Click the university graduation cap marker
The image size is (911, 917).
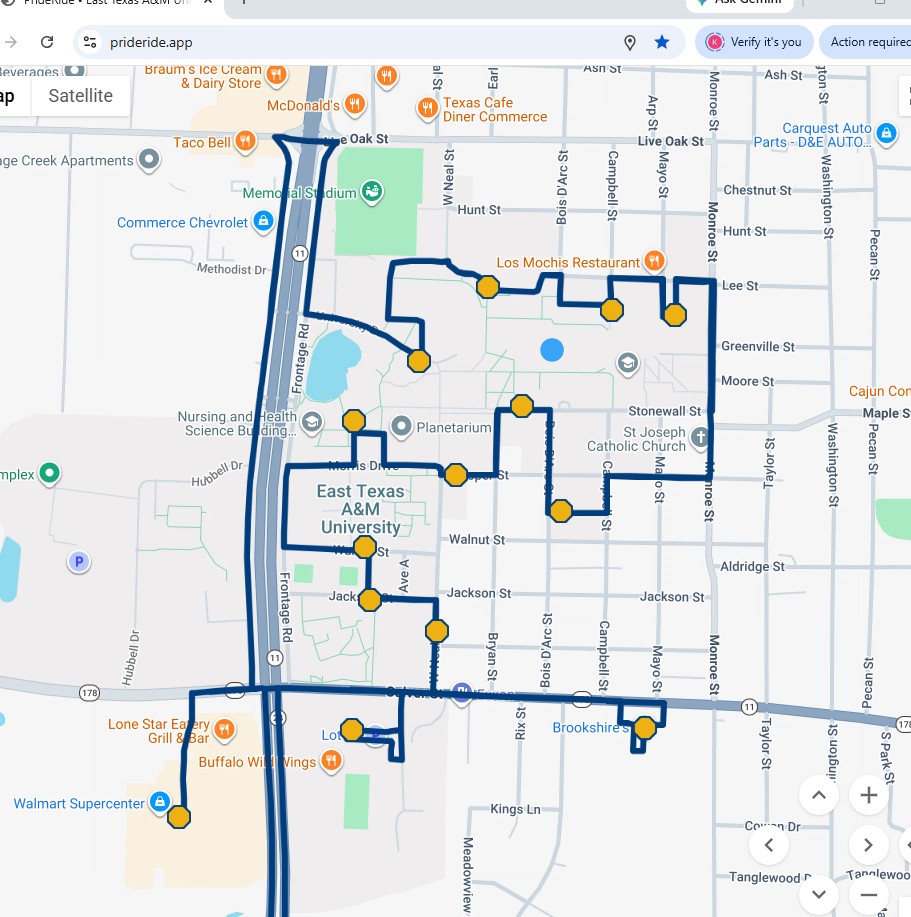627,363
